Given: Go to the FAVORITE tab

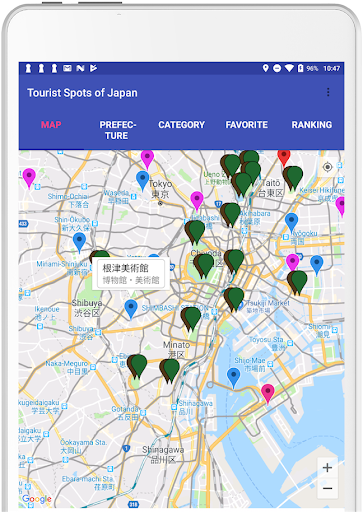Looking at the screenshot, I should coord(247,125).
